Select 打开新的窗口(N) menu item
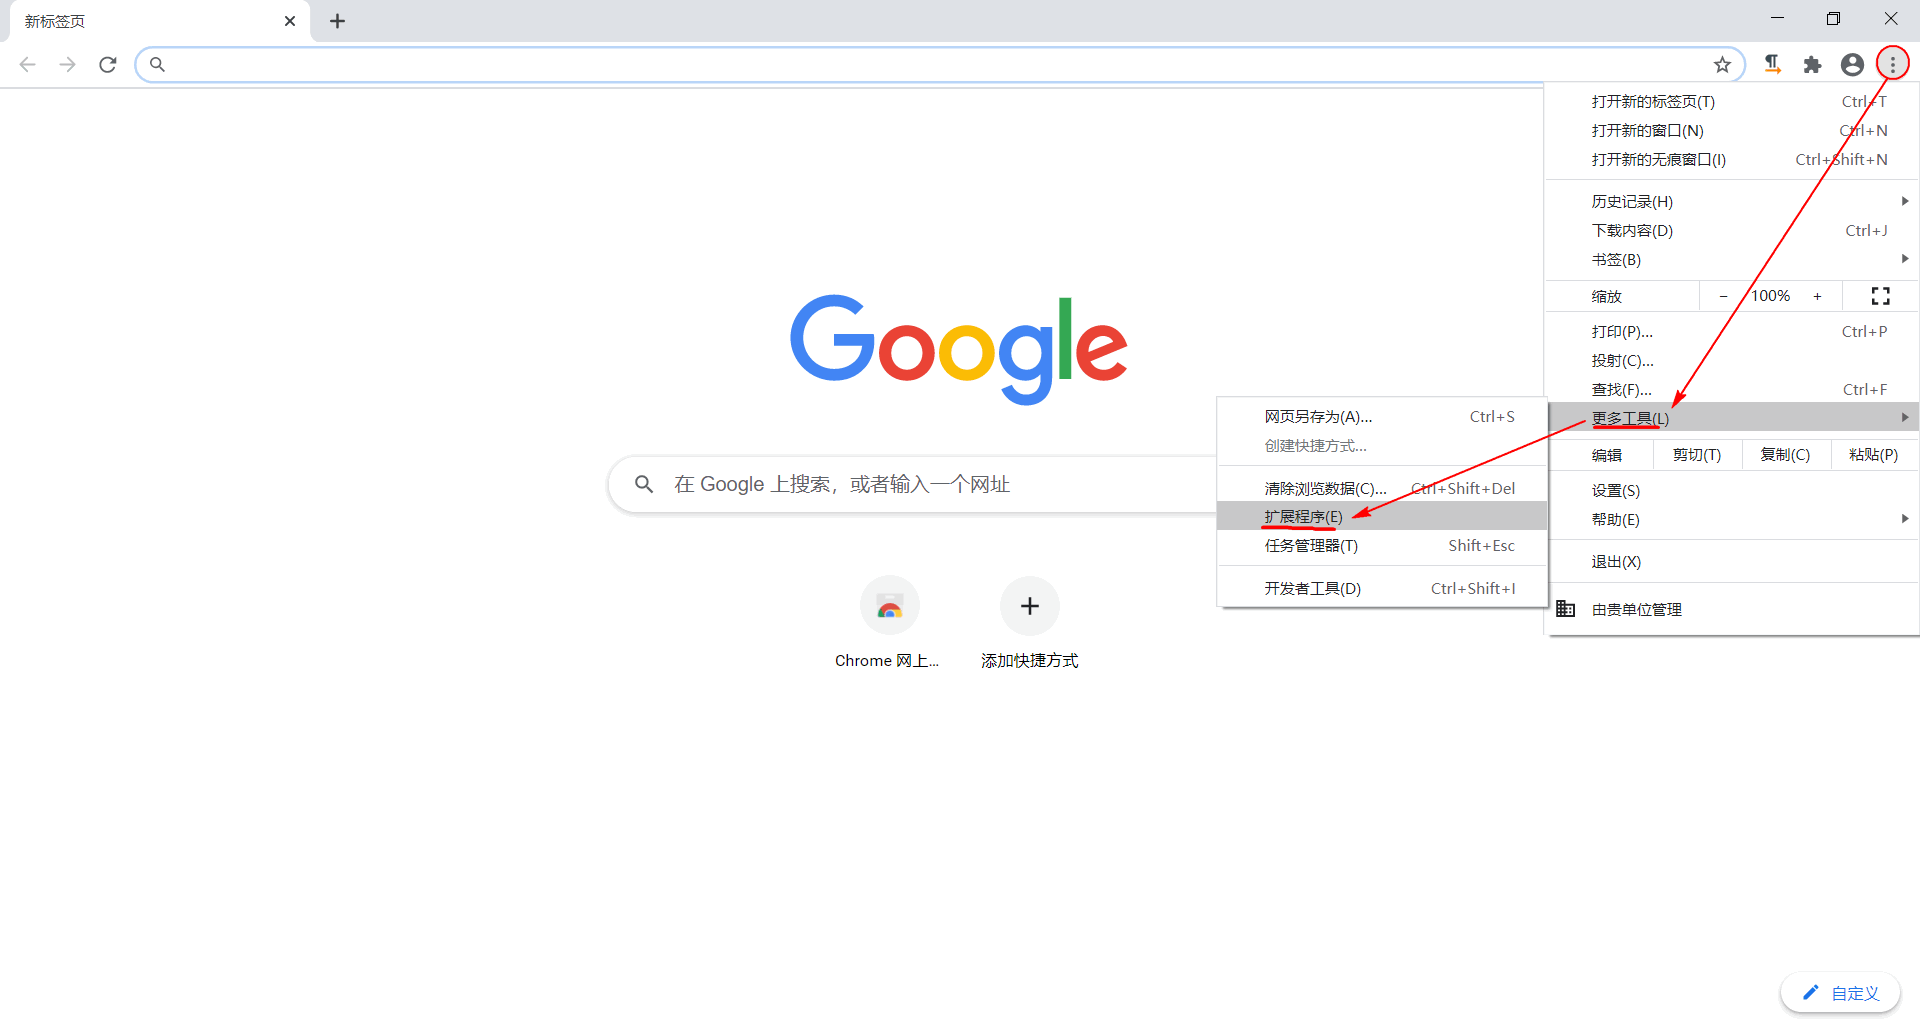1920x1030 pixels. (x=1733, y=131)
